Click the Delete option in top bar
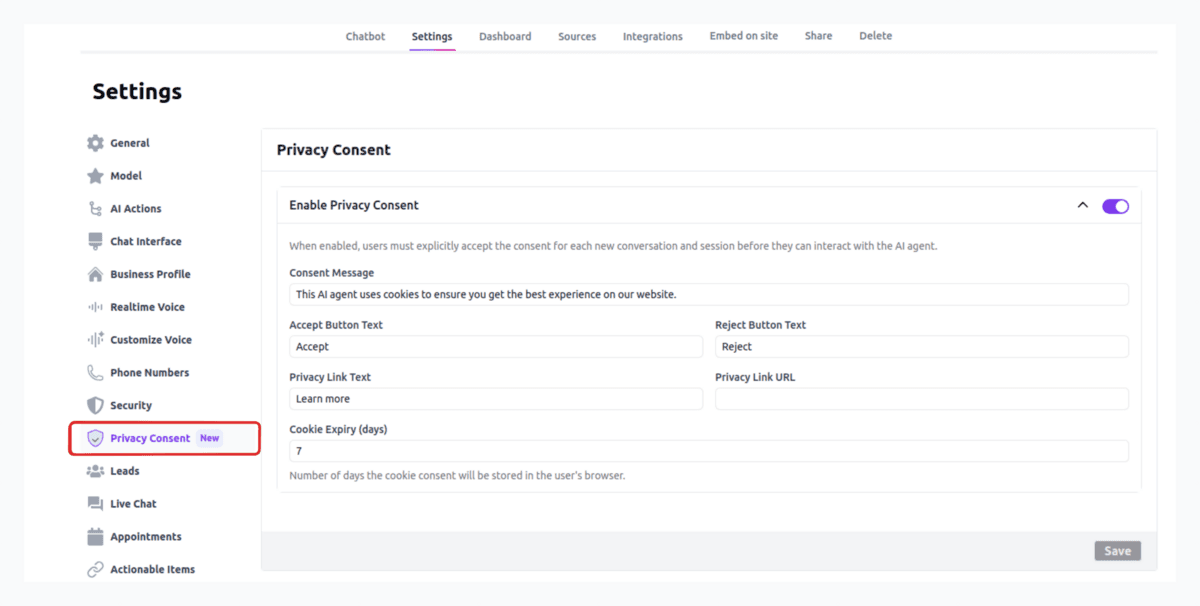The height and width of the screenshot is (606, 1200). point(875,35)
